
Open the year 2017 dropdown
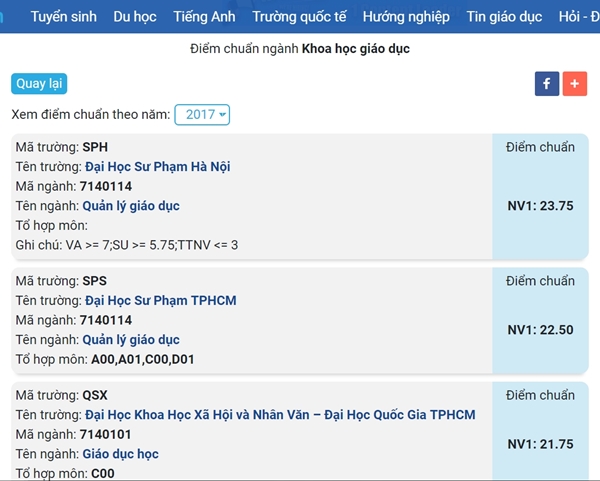point(202,115)
